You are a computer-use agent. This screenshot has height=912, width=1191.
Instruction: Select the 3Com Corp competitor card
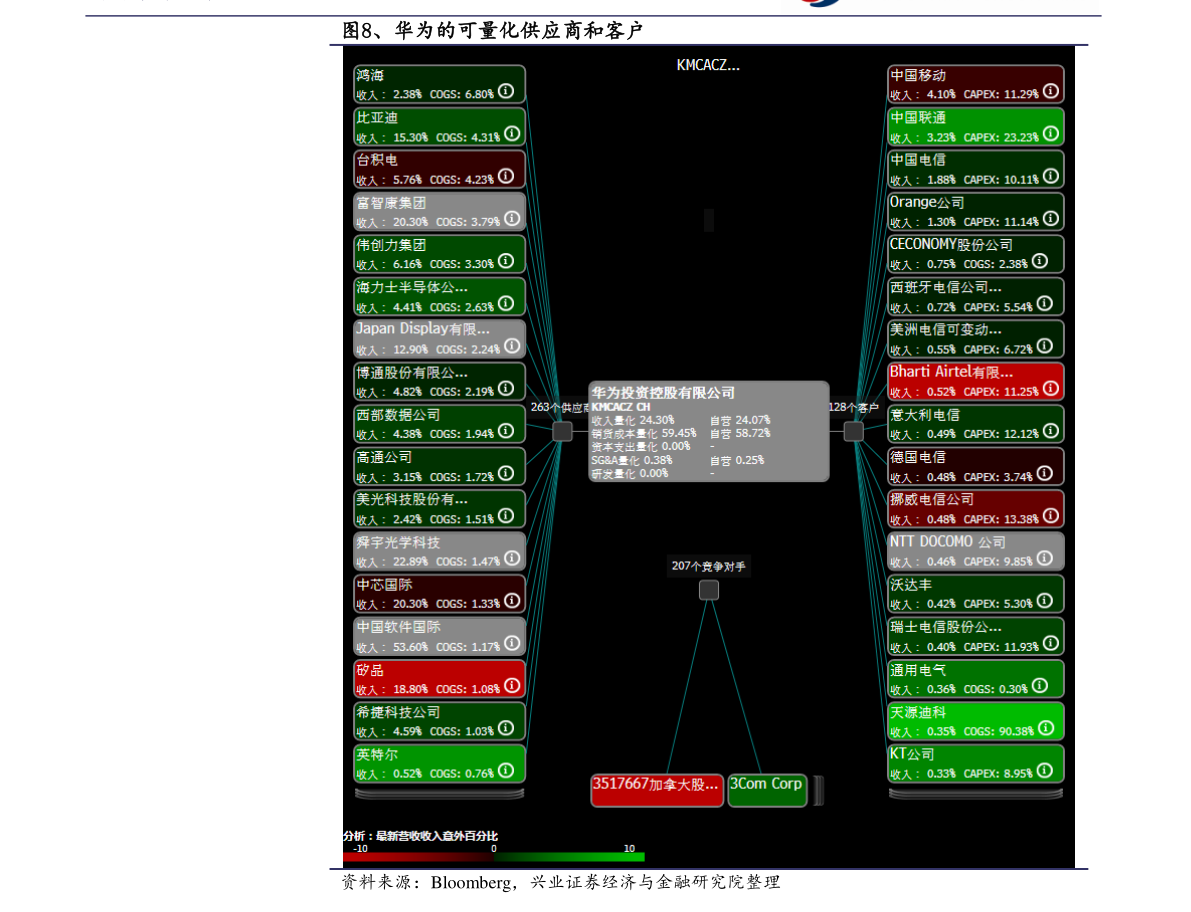pyautogui.click(x=766, y=790)
